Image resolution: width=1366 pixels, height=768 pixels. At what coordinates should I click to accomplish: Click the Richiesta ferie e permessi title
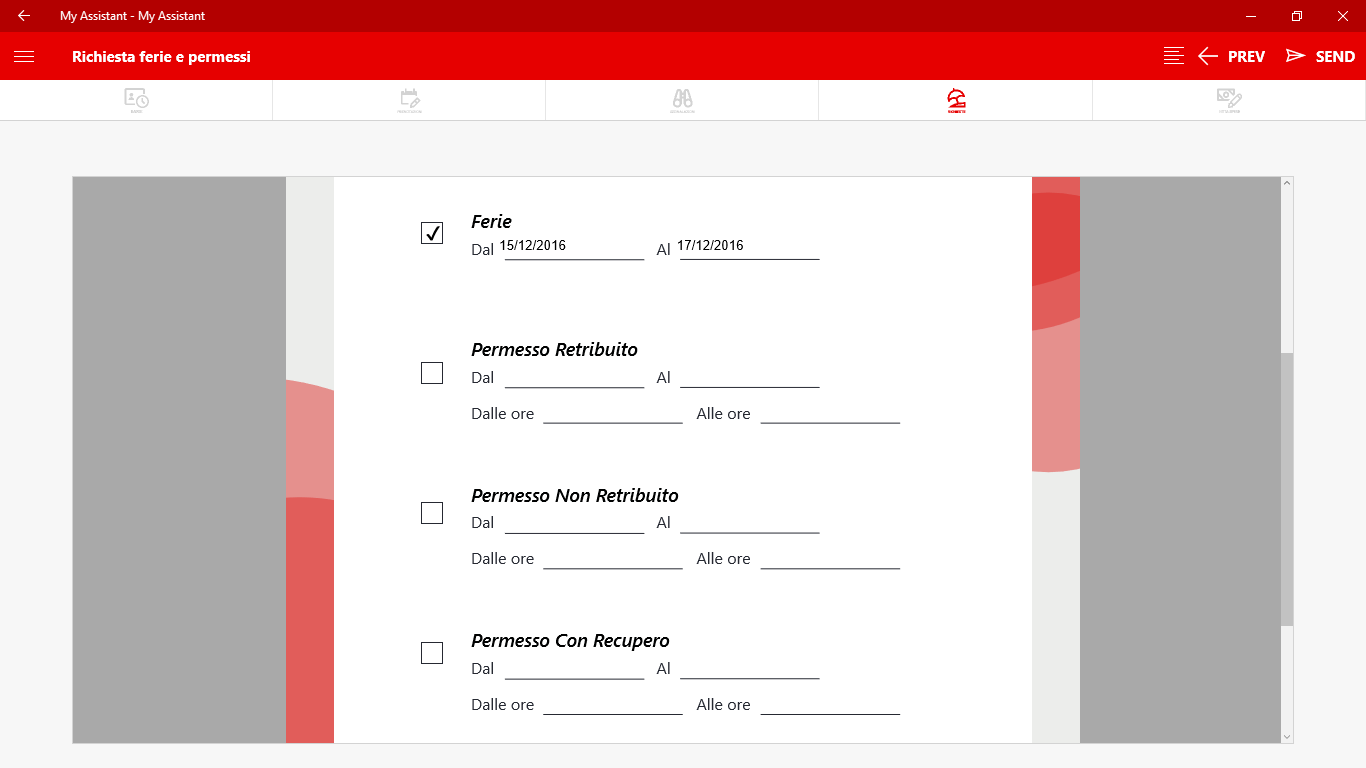(x=161, y=57)
